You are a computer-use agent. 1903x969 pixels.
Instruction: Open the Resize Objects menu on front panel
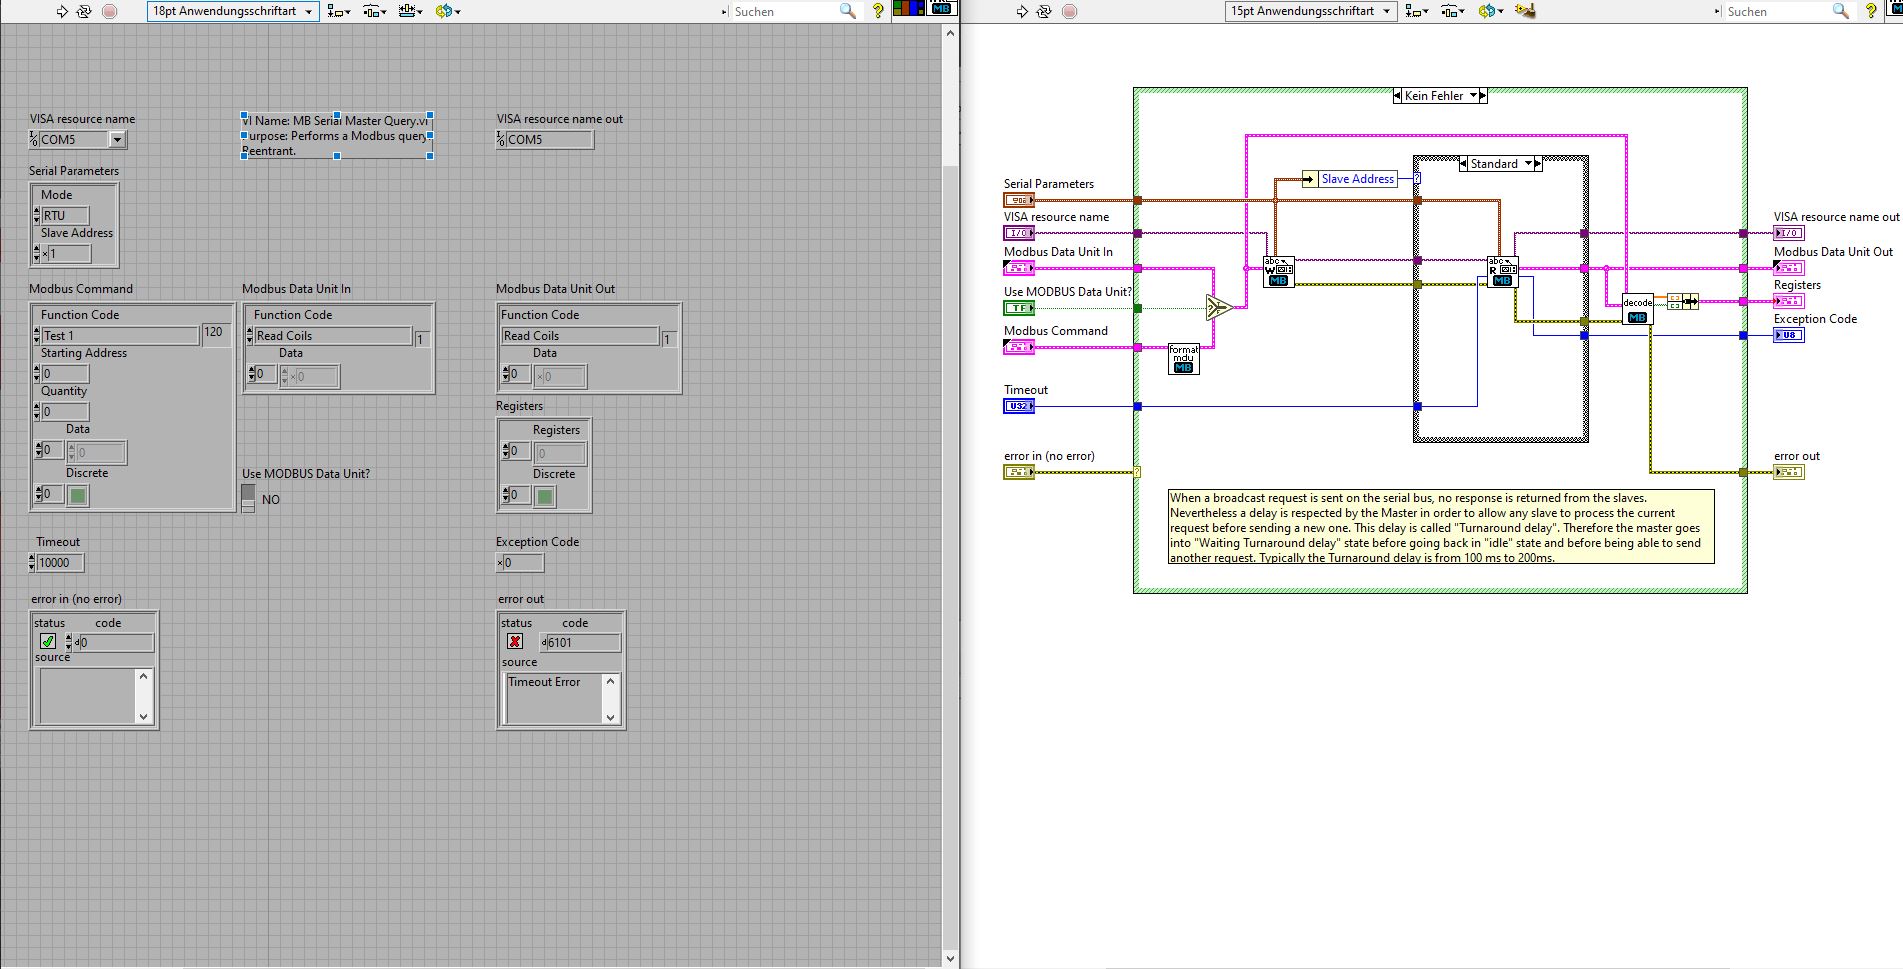pyautogui.click(x=409, y=11)
